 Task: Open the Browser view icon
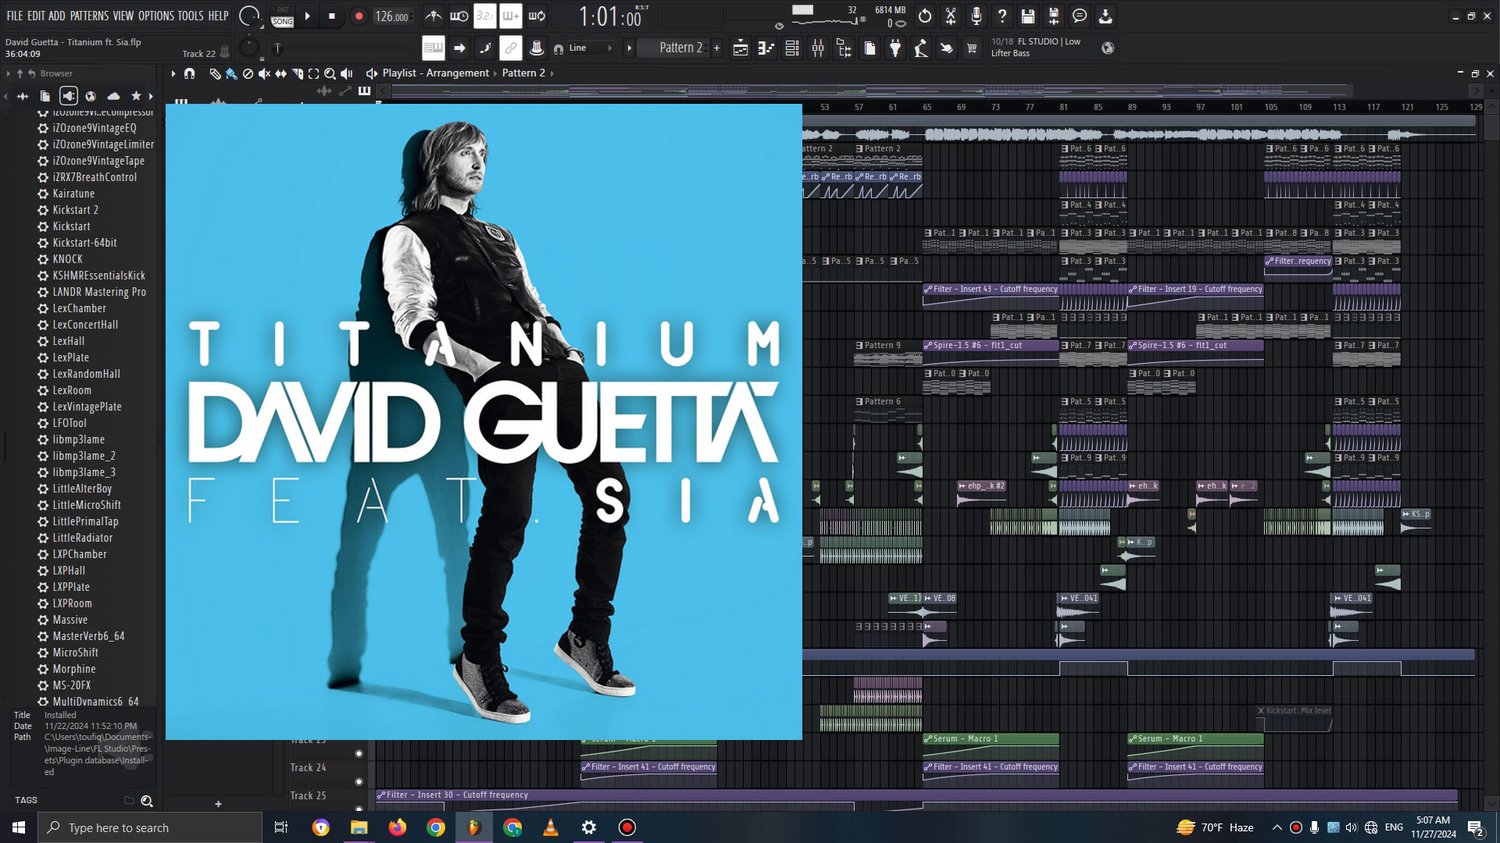[844, 48]
